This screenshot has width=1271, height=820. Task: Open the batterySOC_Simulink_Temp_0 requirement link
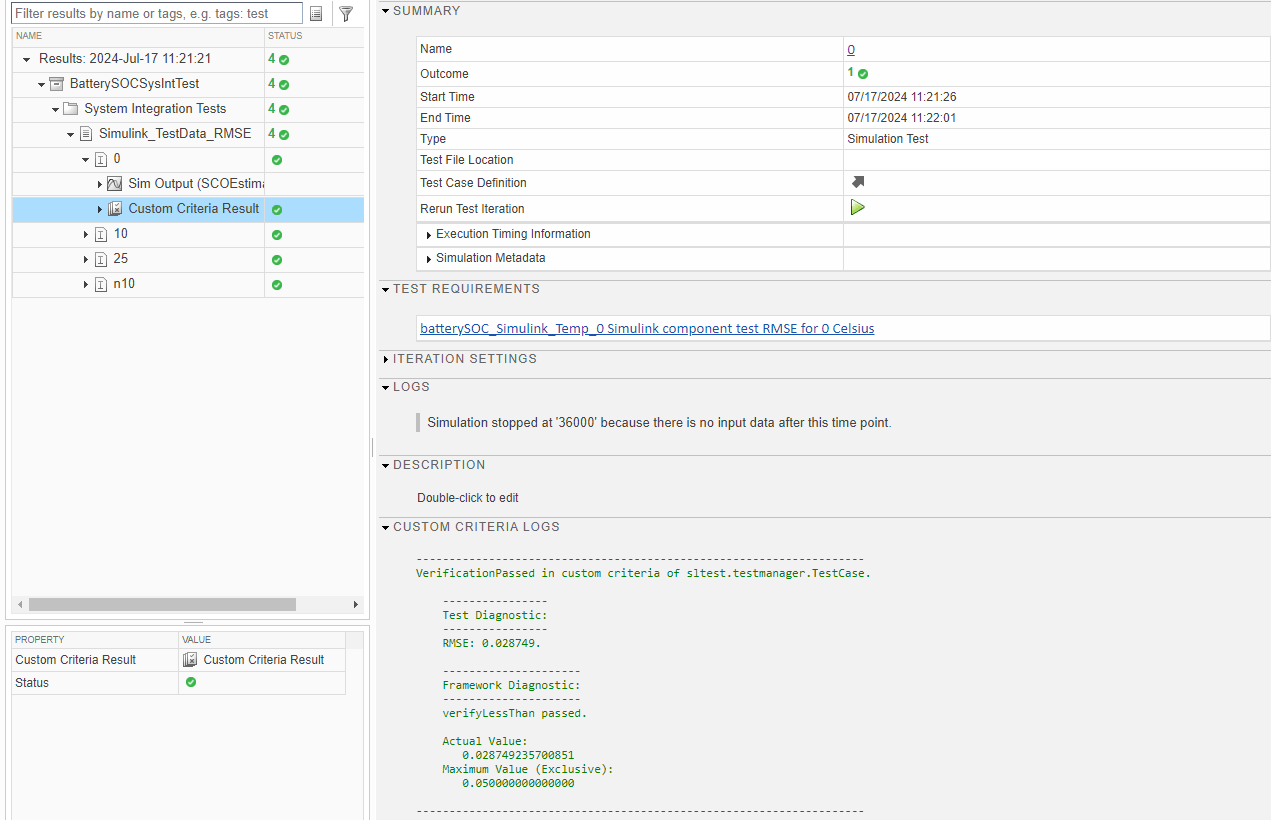(647, 328)
